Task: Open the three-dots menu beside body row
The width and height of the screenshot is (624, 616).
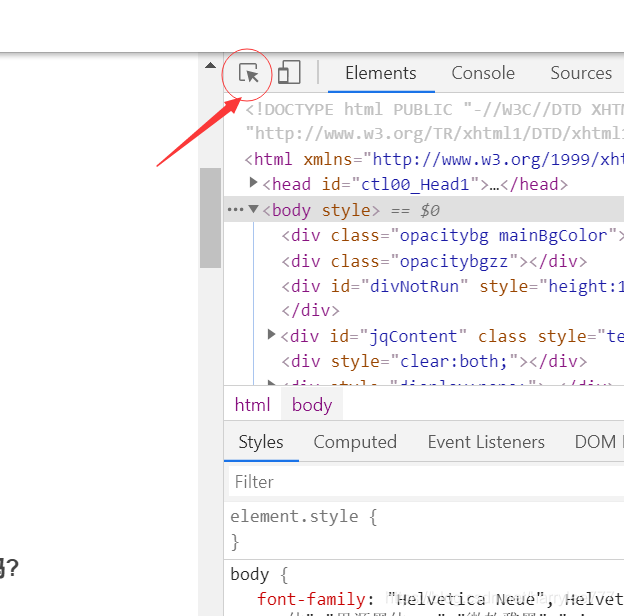Action: pyautogui.click(x=235, y=209)
